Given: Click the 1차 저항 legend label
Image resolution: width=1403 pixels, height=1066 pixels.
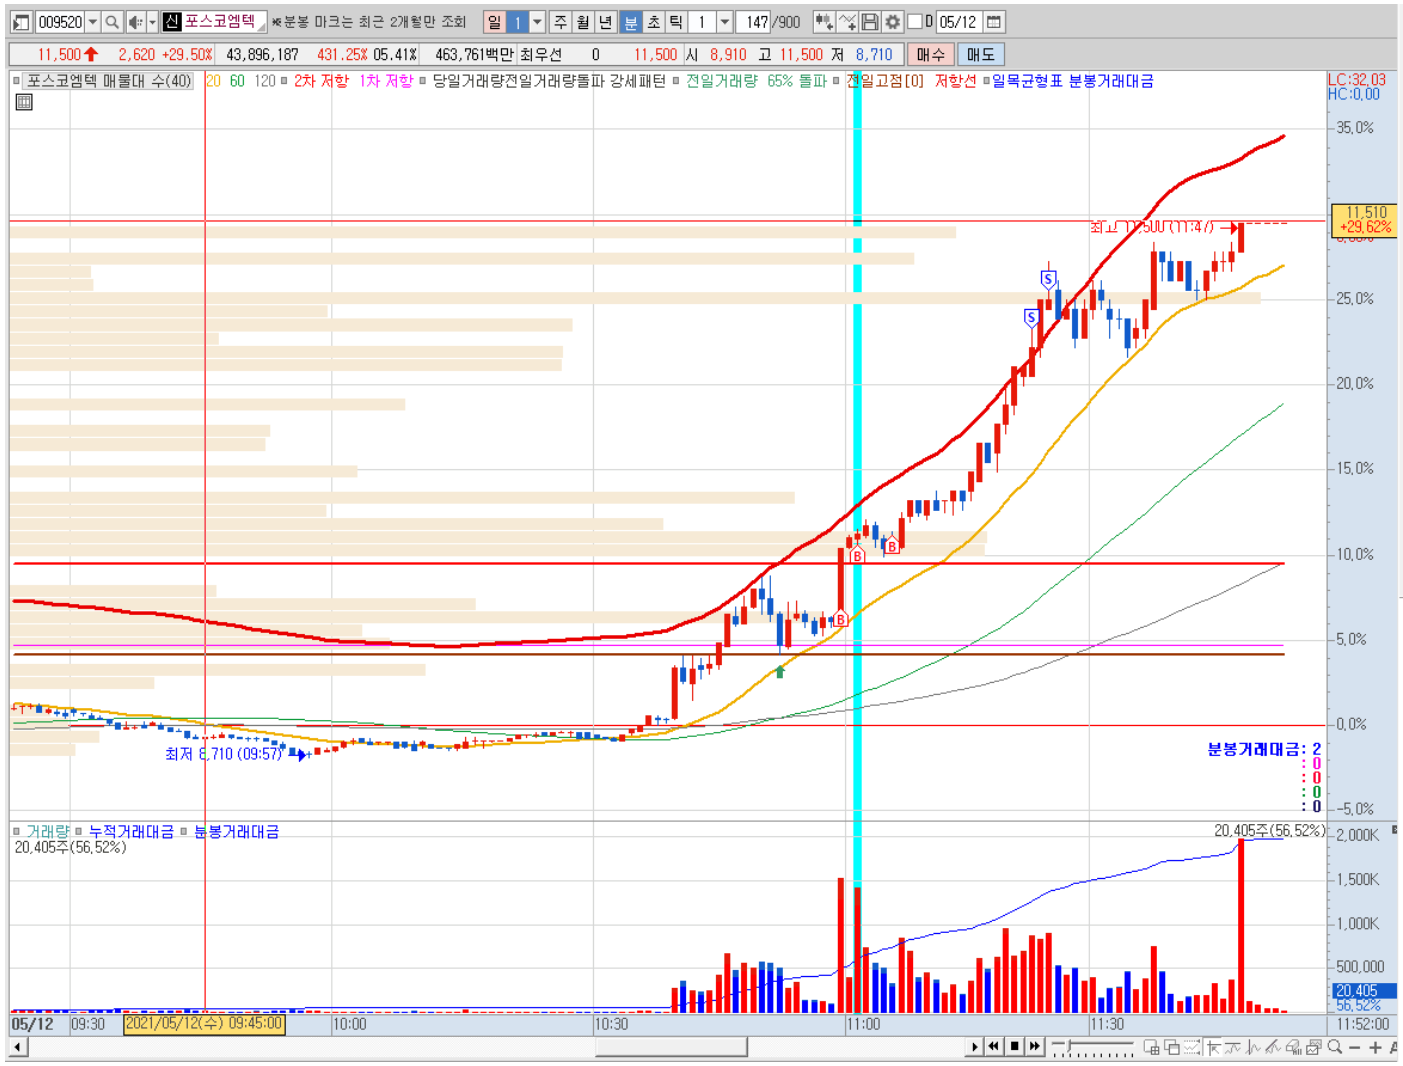Looking at the screenshot, I should (x=386, y=81).
